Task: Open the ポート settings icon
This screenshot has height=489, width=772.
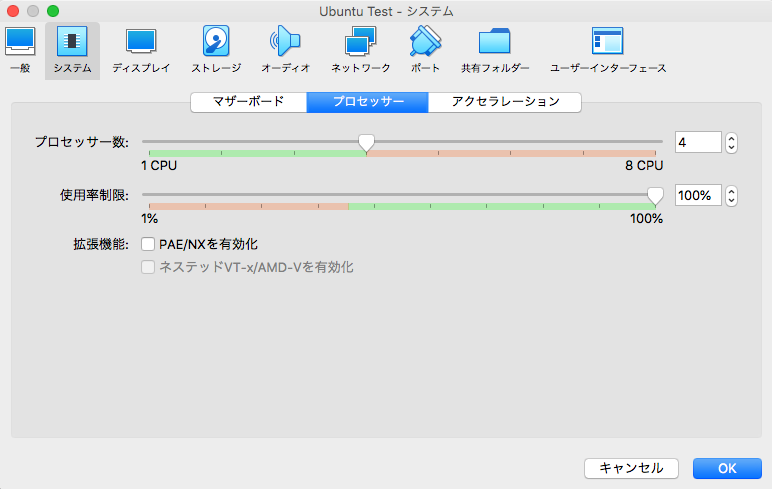Action: (425, 50)
